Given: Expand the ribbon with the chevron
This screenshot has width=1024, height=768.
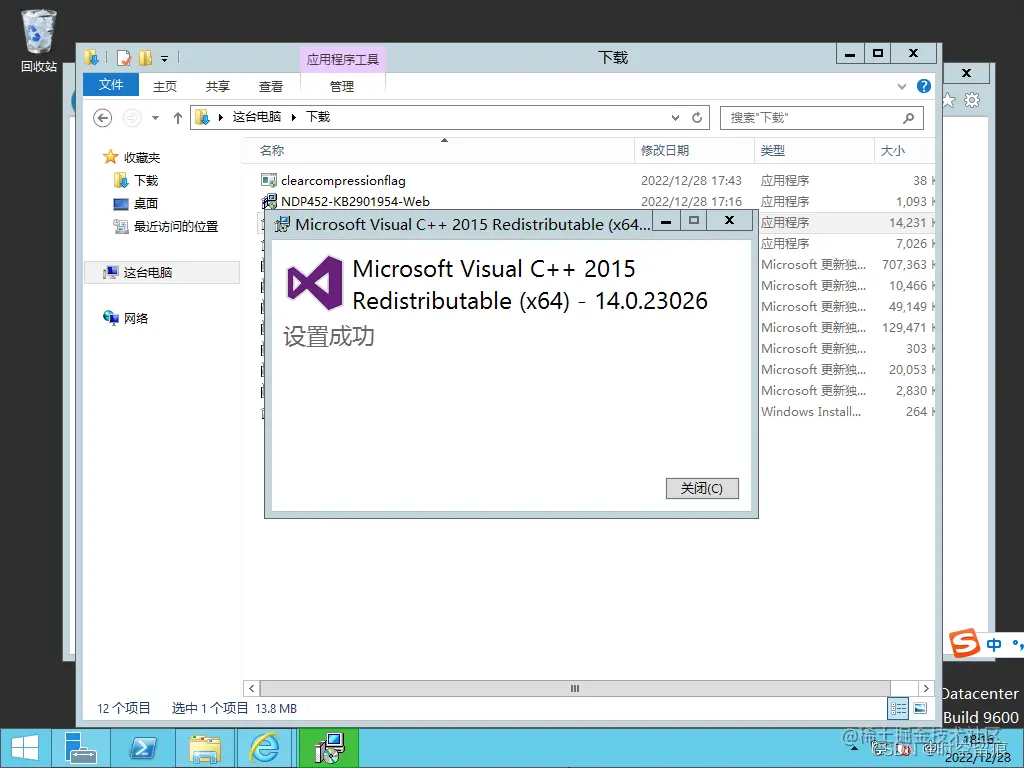Looking at the screenshot, I should tap(902, 86).
